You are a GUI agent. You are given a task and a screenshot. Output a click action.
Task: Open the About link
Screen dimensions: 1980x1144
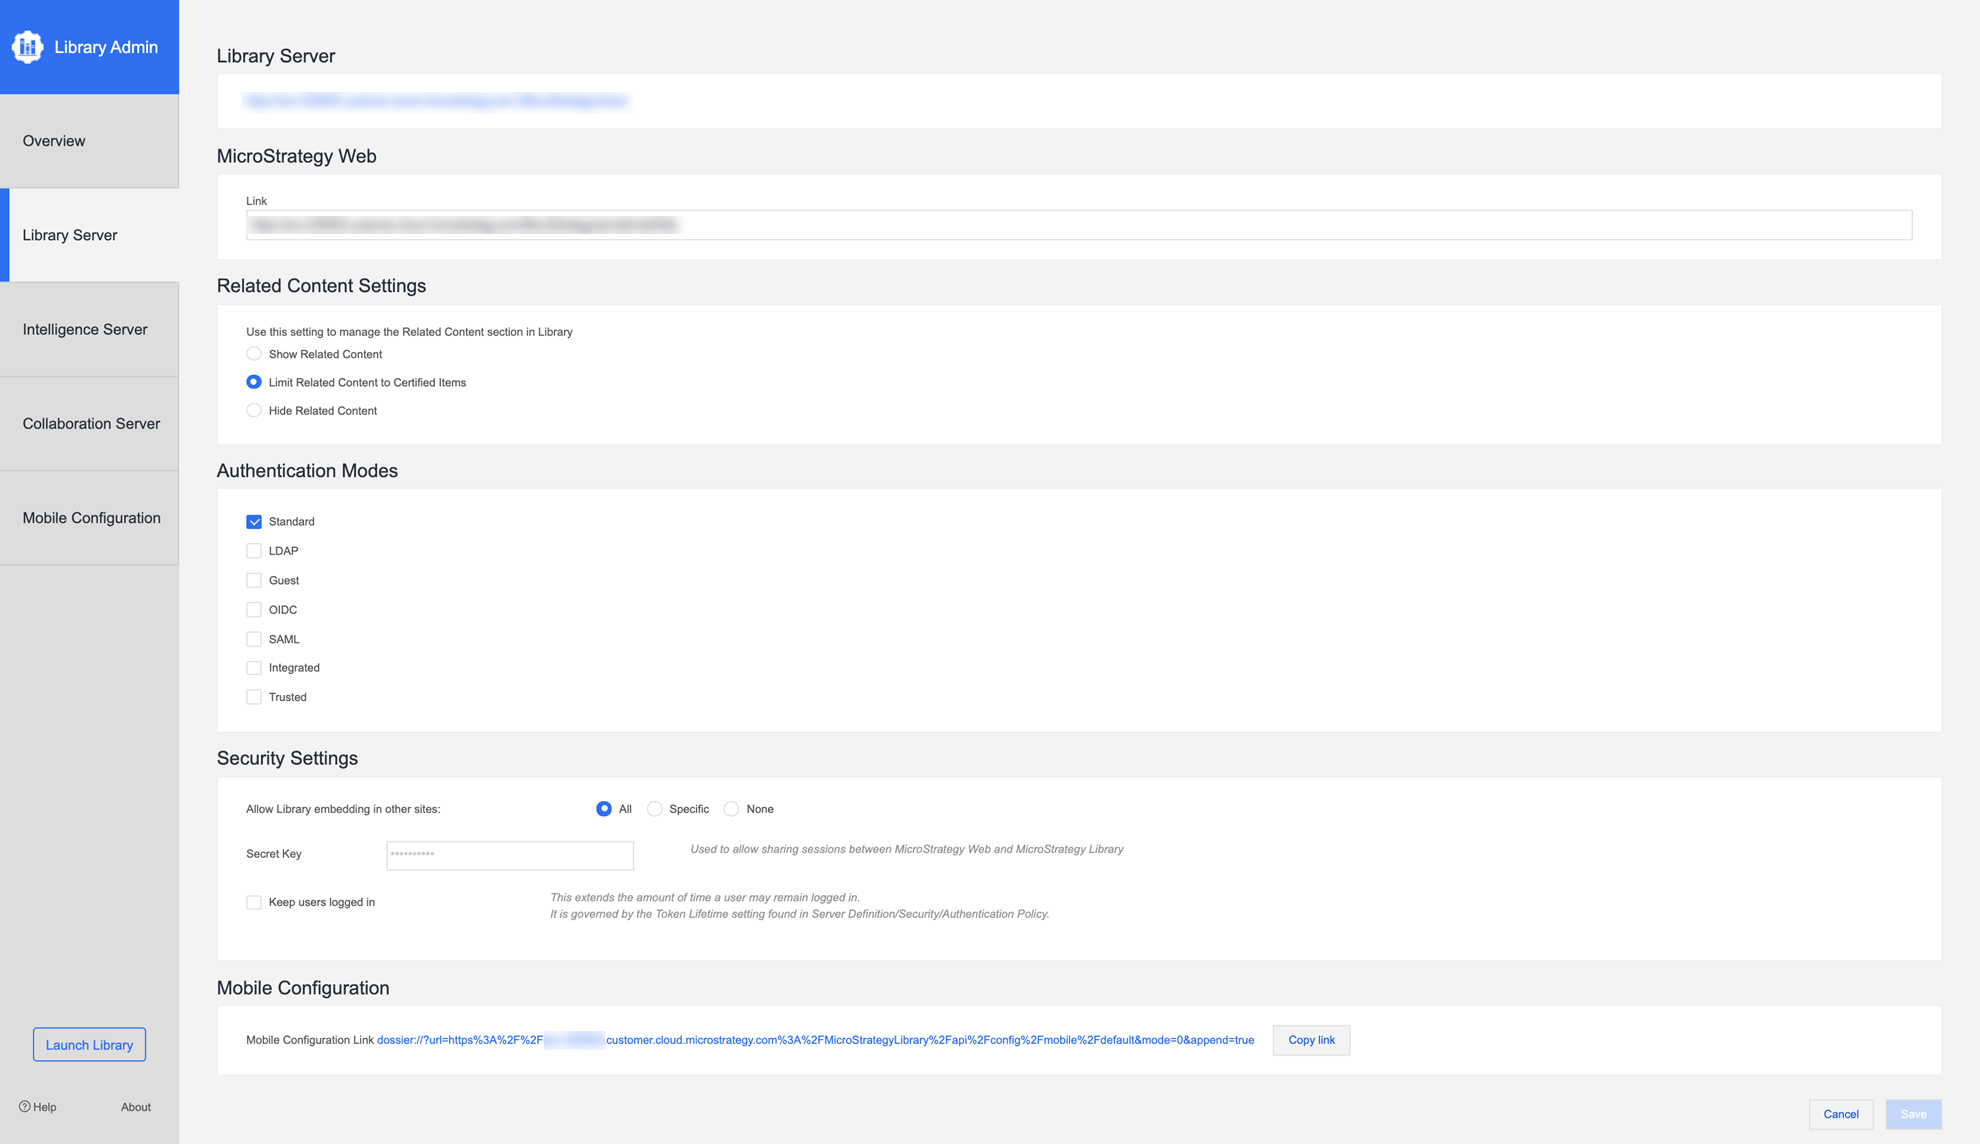[135, 1107]
